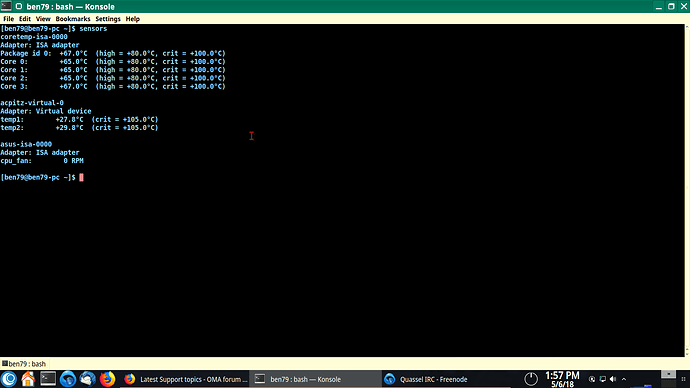
Task: Open the volume control tray icon
Action: tap(613, 379)
